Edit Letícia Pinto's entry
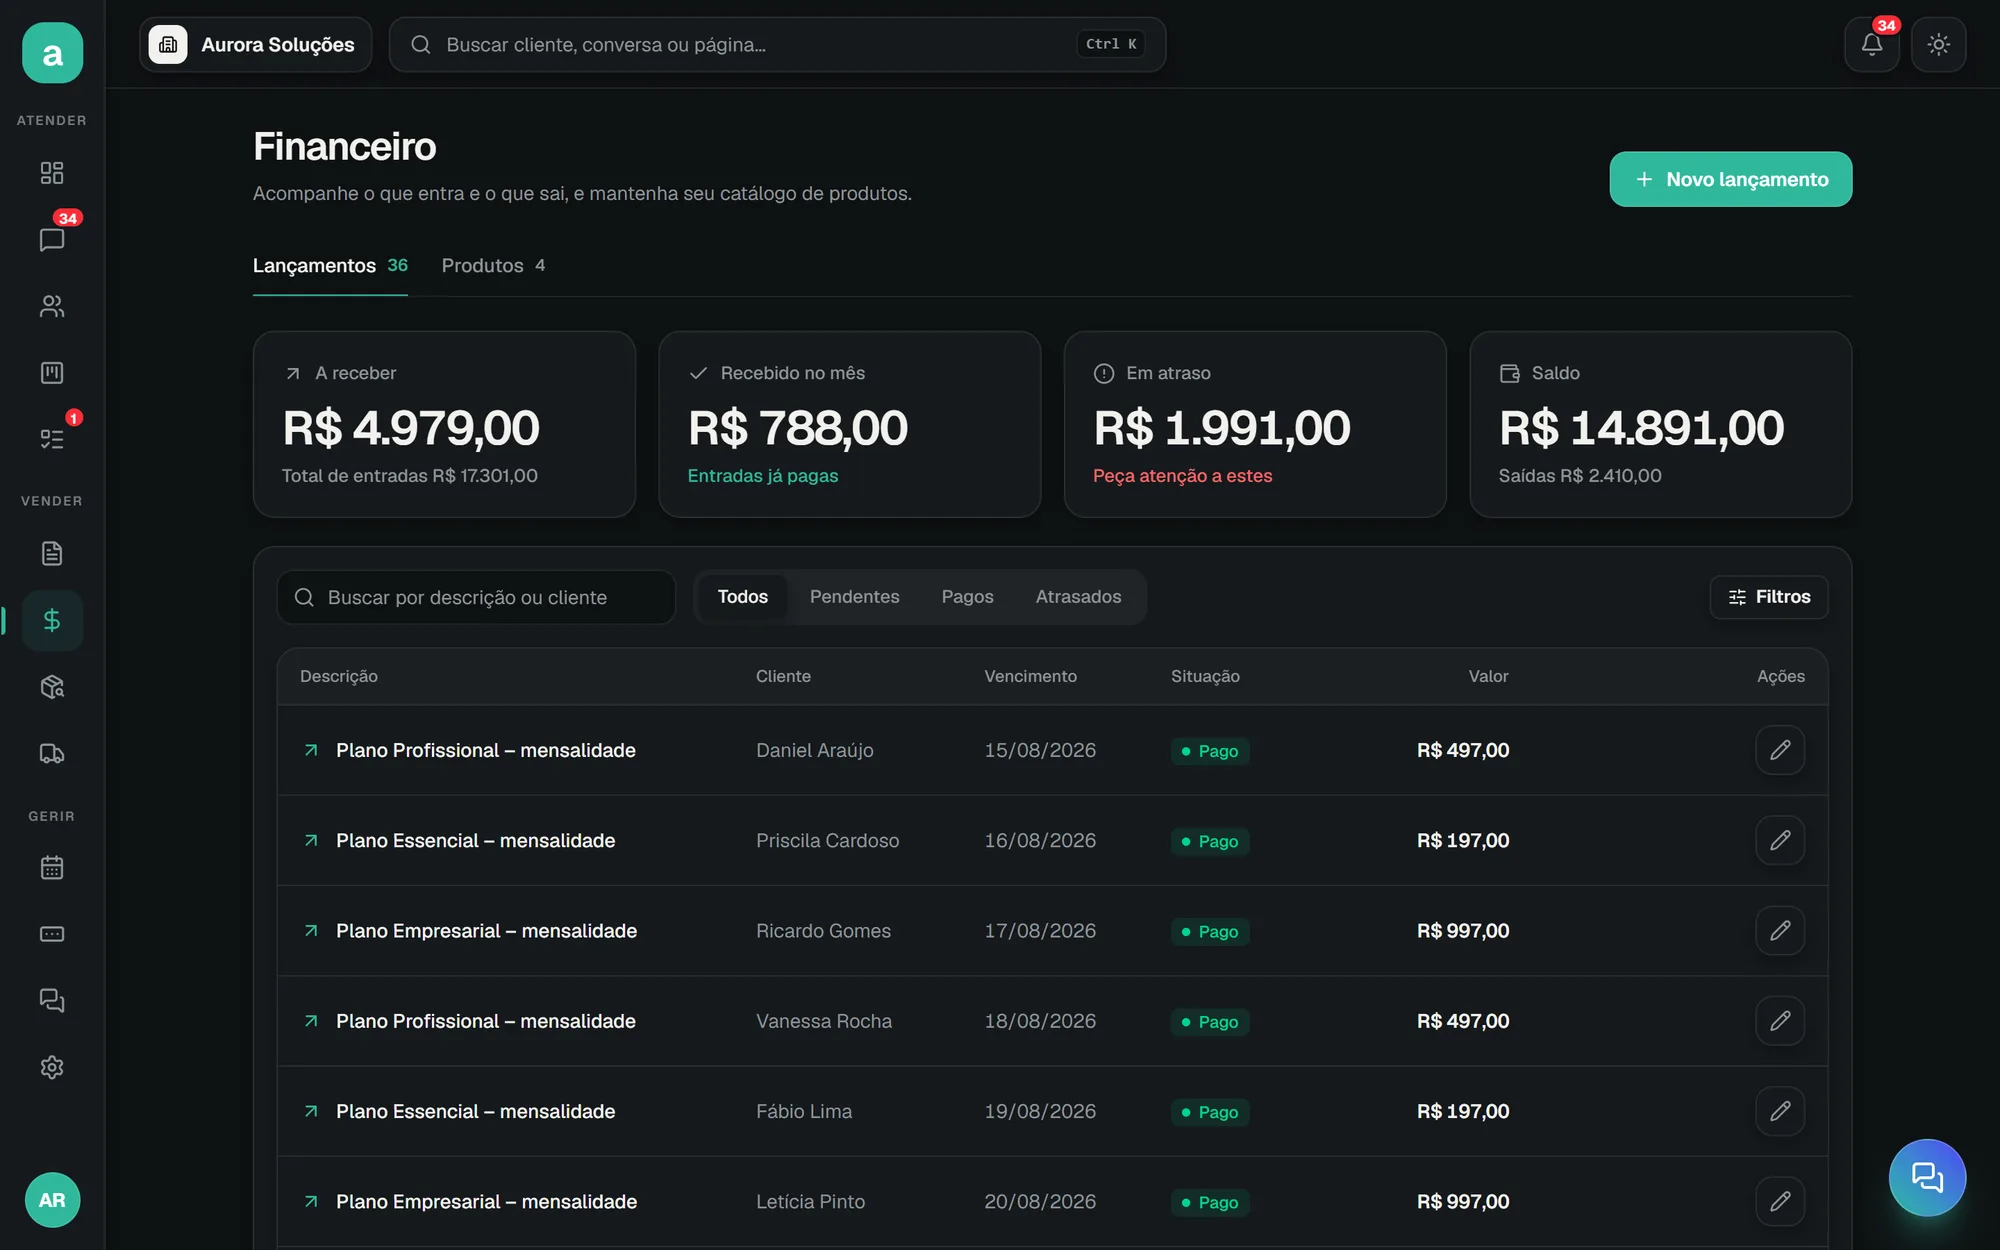The height and width of the screenshot is (1250, 2000). (1780, 1201)
